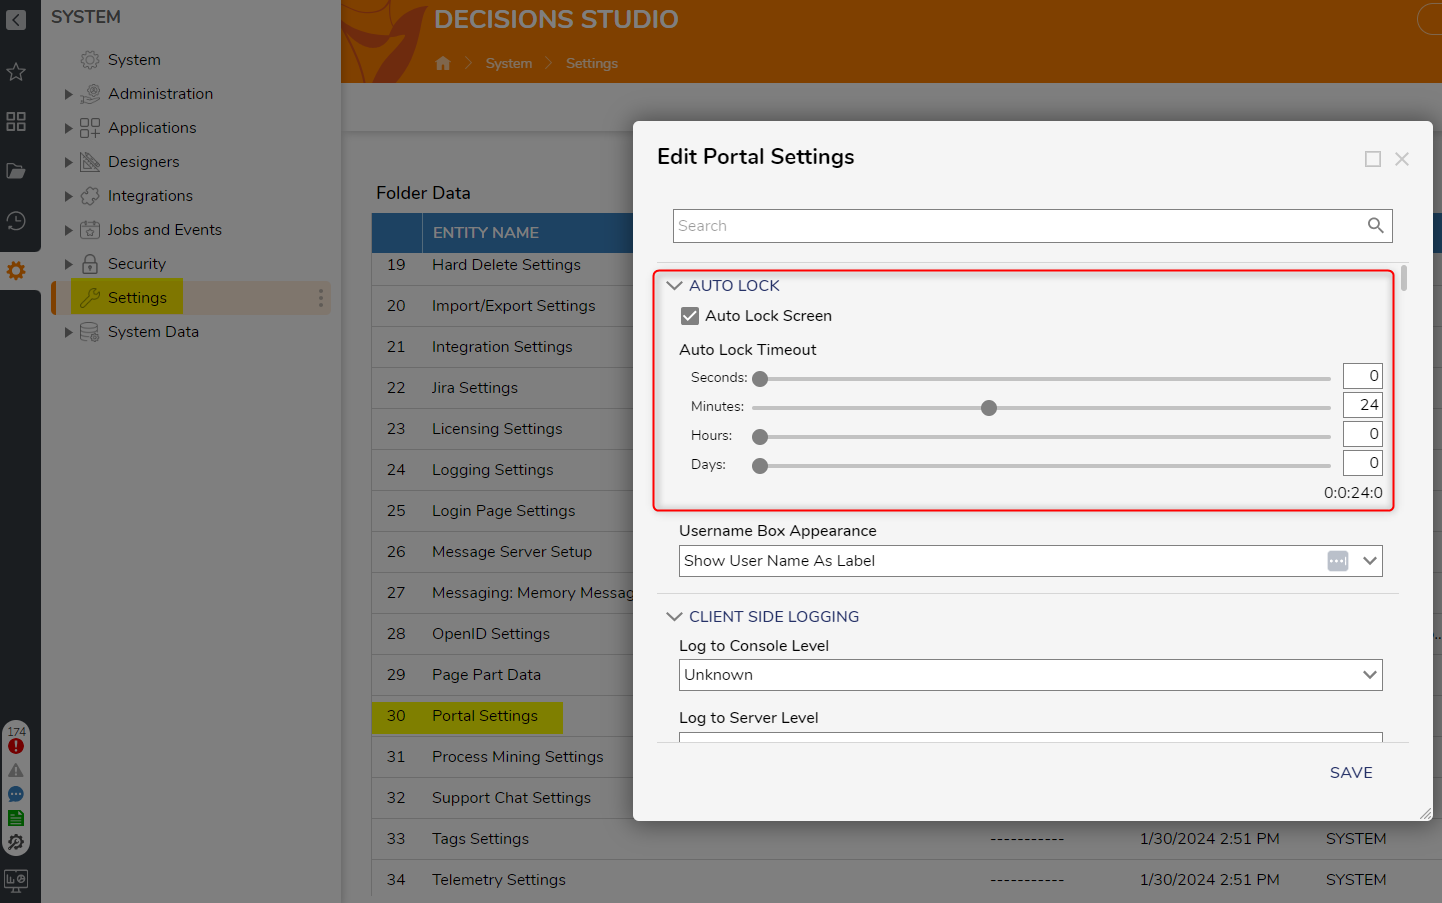Click the Hours value box
The height and width of the screenshot is (903, 1442).
click(1362, 434)
